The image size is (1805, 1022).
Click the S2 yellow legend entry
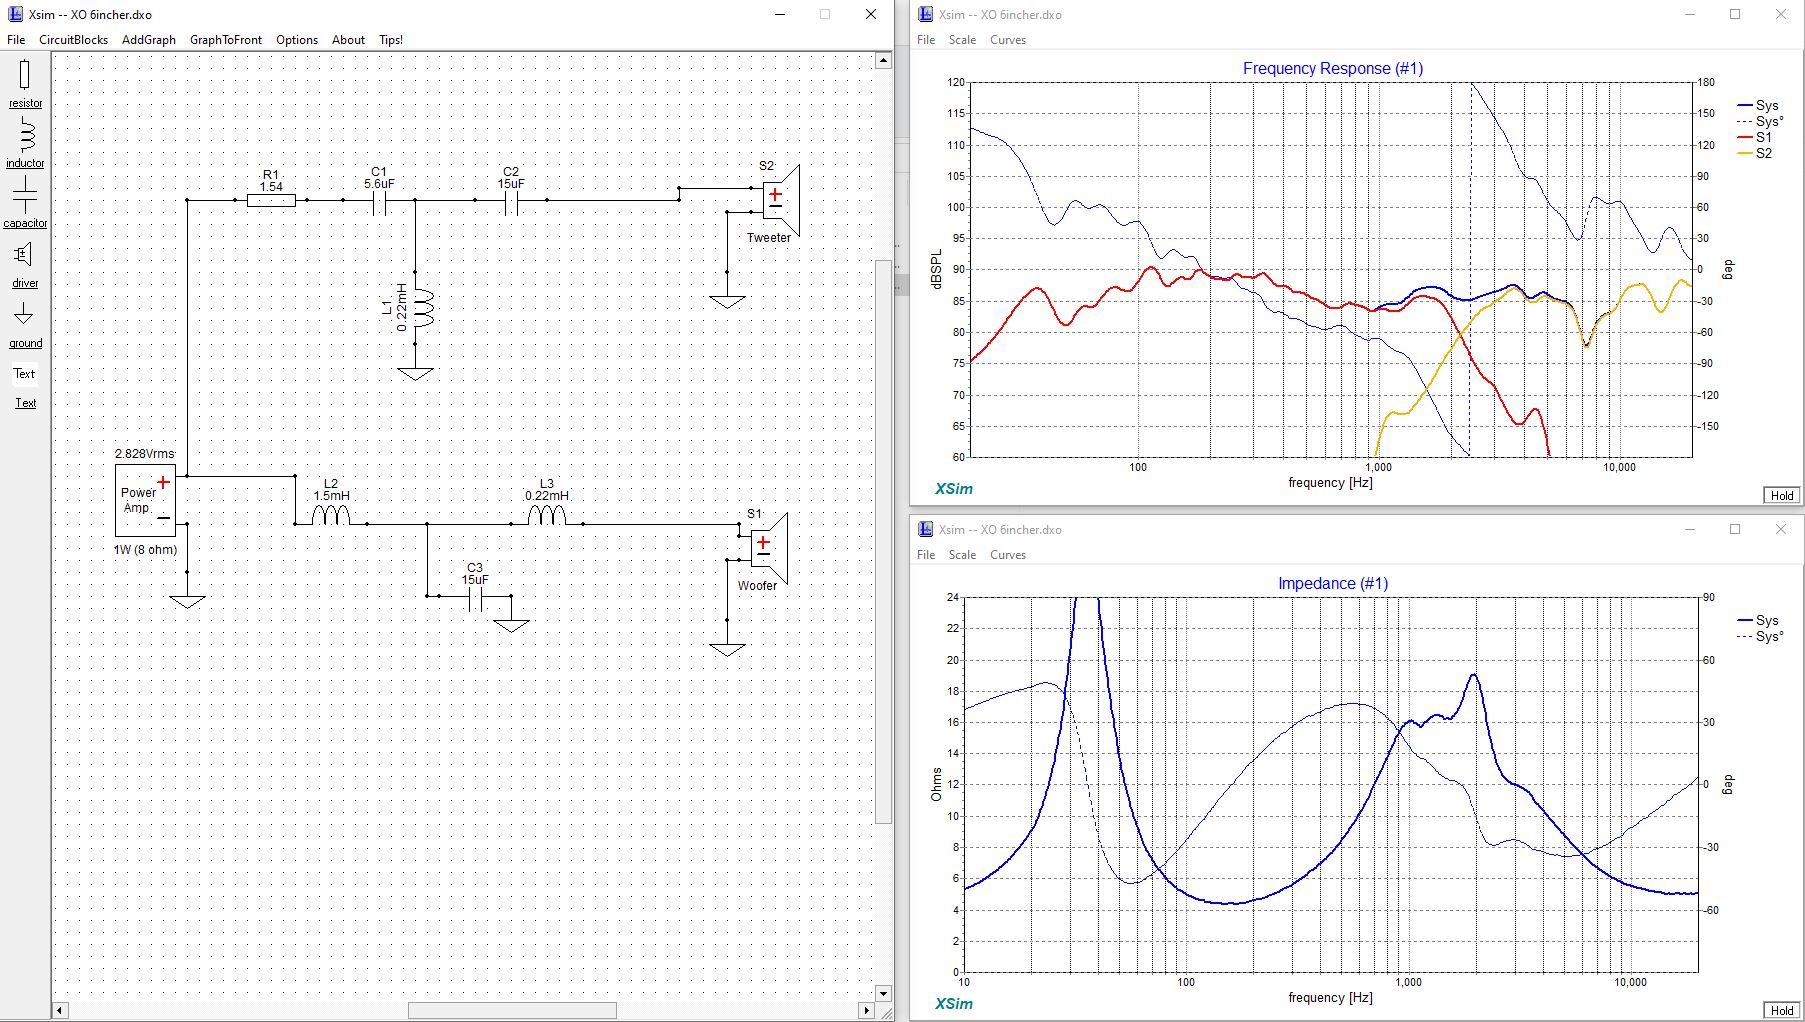click(1754, 153)
